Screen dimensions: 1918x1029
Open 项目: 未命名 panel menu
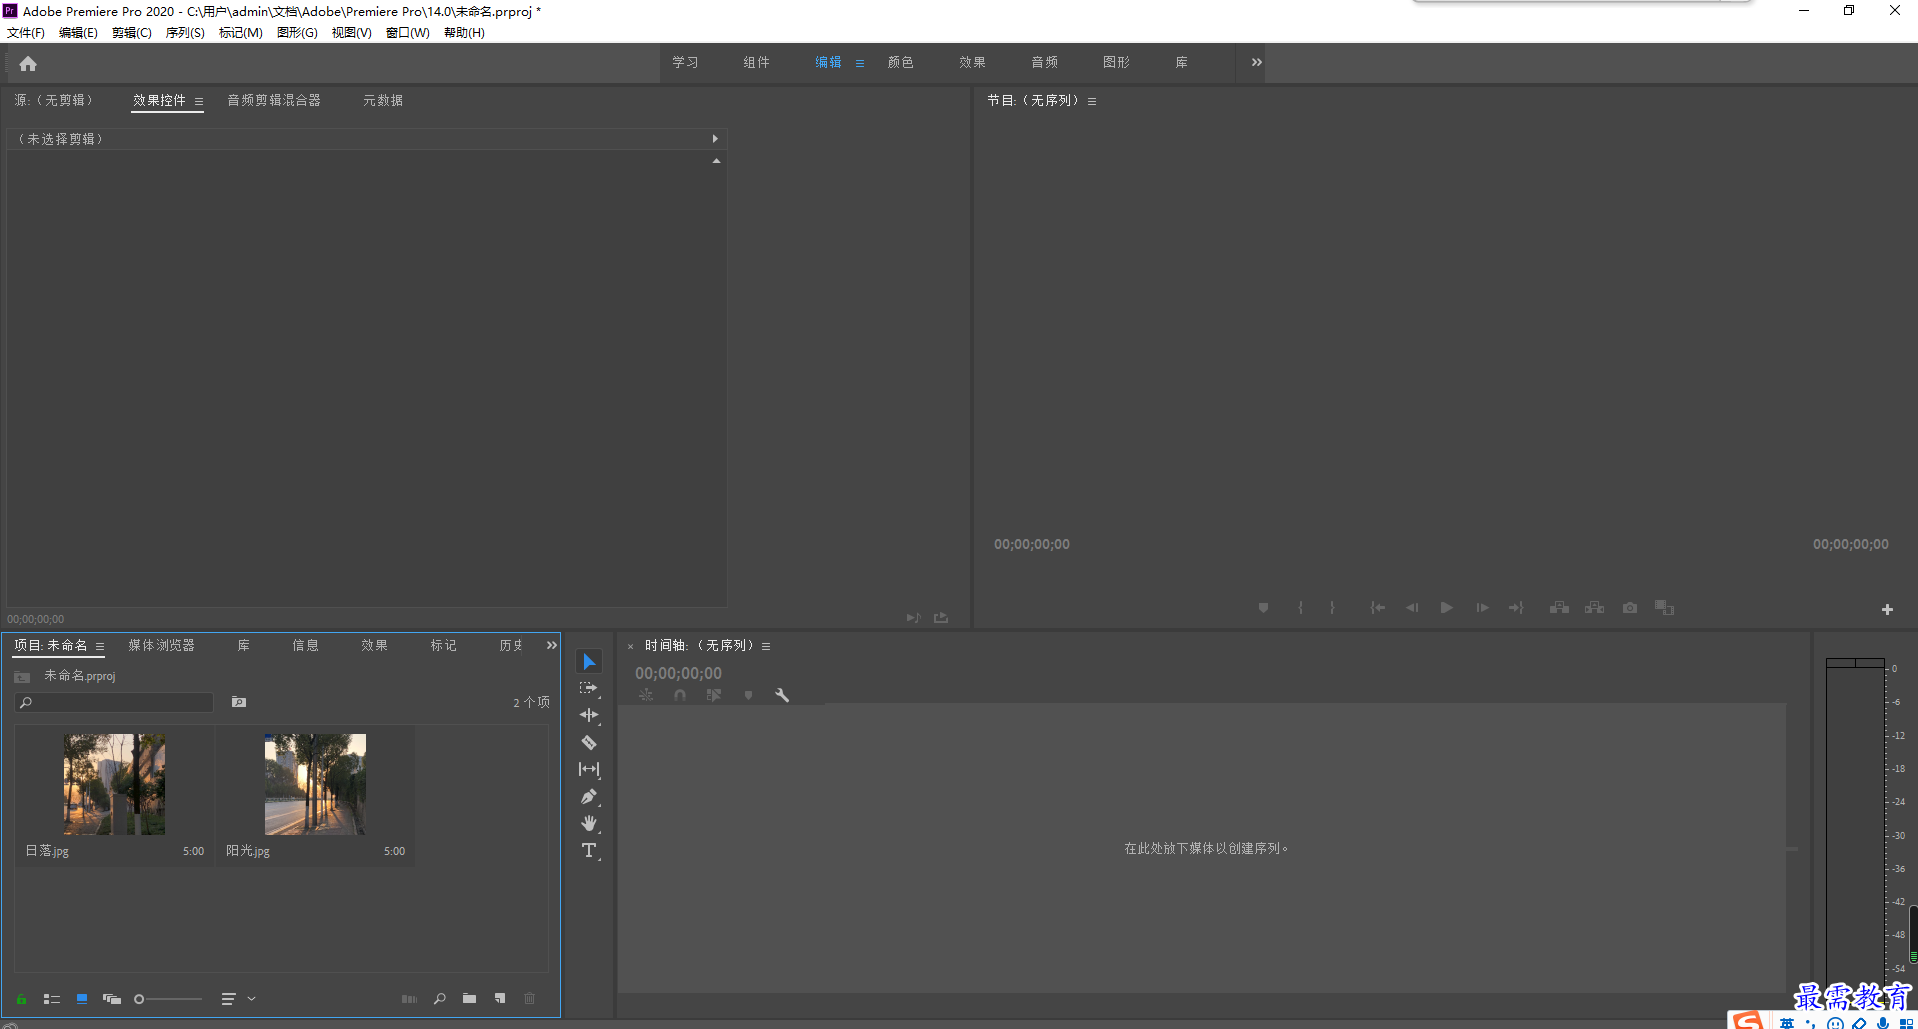coord(100,646)
